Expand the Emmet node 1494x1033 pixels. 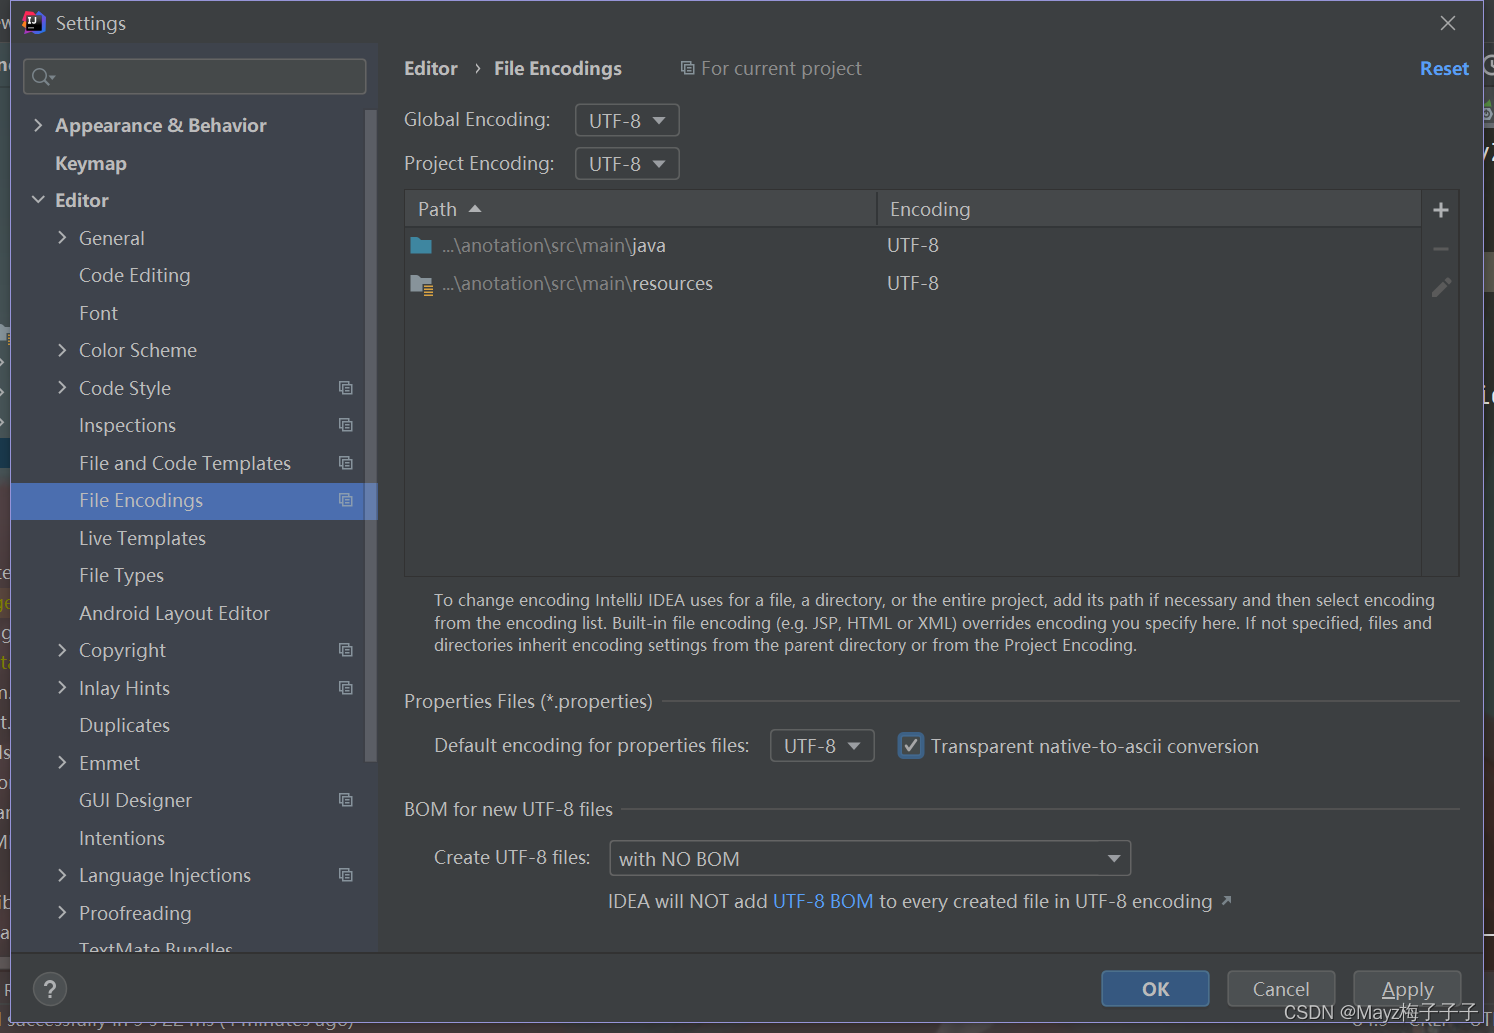pos(62,763)
